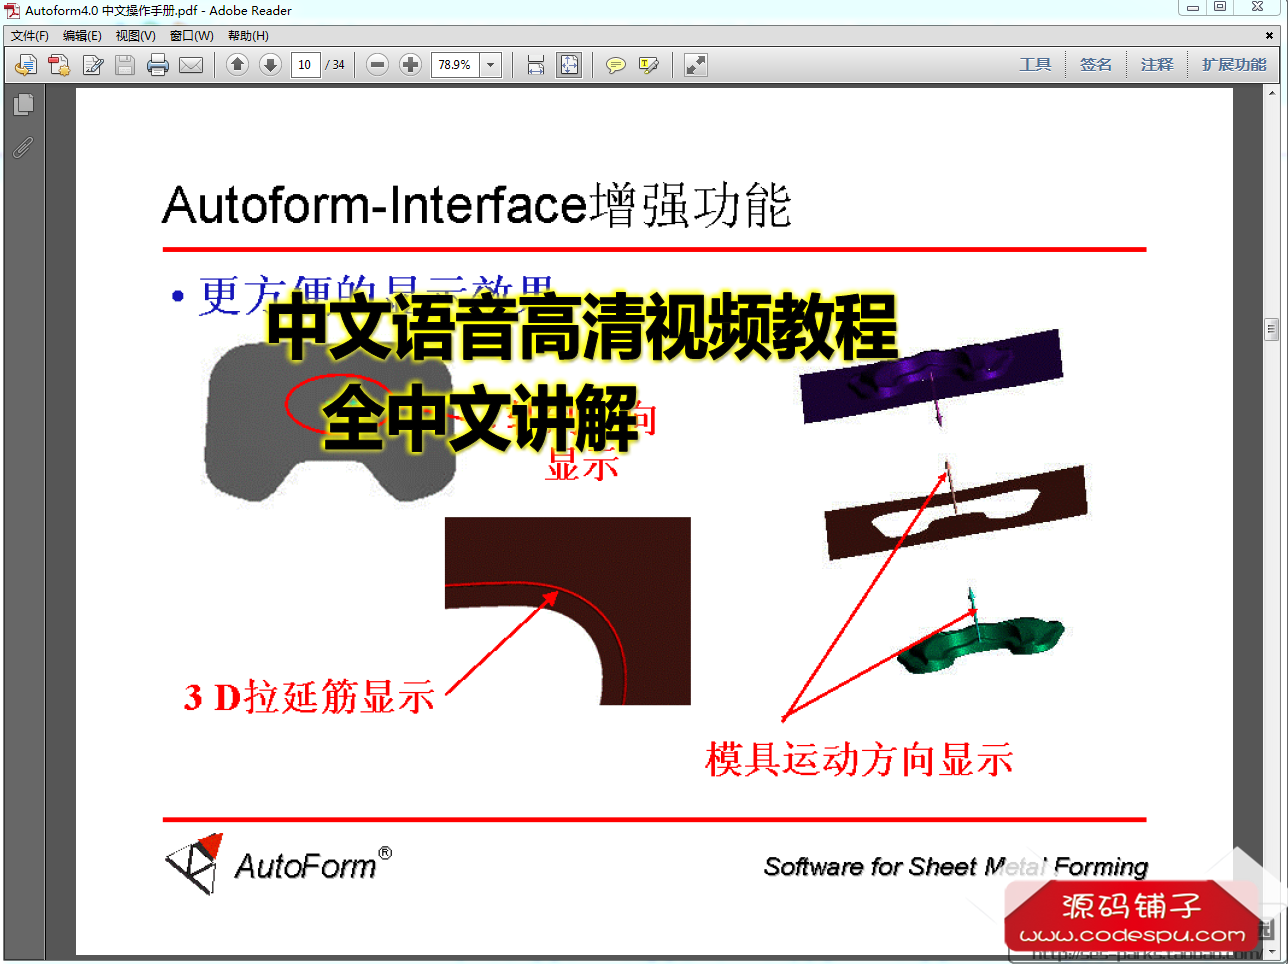Image resolution: width=1288 pixels, height=964 pixels.
Task: Click the slide title Autoform-Interface增强功能
Action: click(477, 205)
